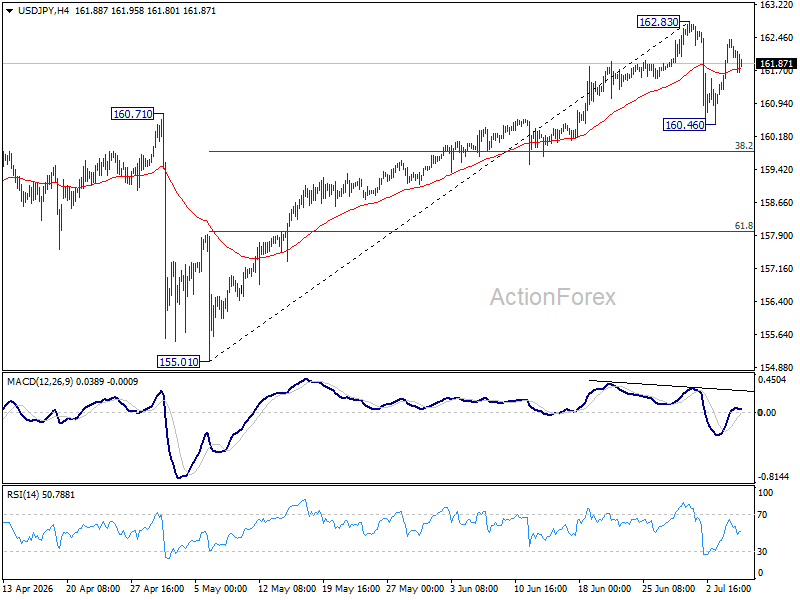Select the 3 Jun 08:00 time label
This screenshot has height=600, width=800.
(474, 589)
